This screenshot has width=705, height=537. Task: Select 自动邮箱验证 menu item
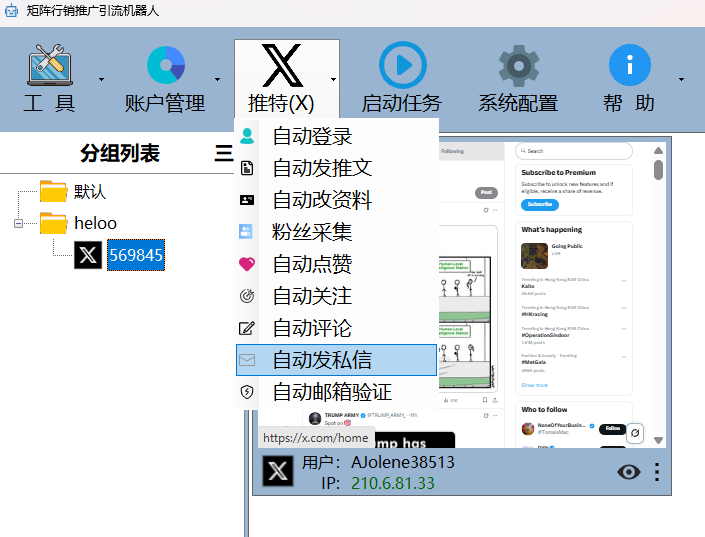click(x=336, y=392)
